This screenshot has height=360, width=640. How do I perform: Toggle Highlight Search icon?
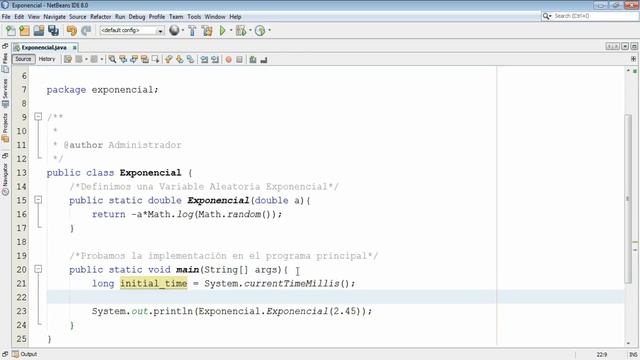(x=144, y=60)
